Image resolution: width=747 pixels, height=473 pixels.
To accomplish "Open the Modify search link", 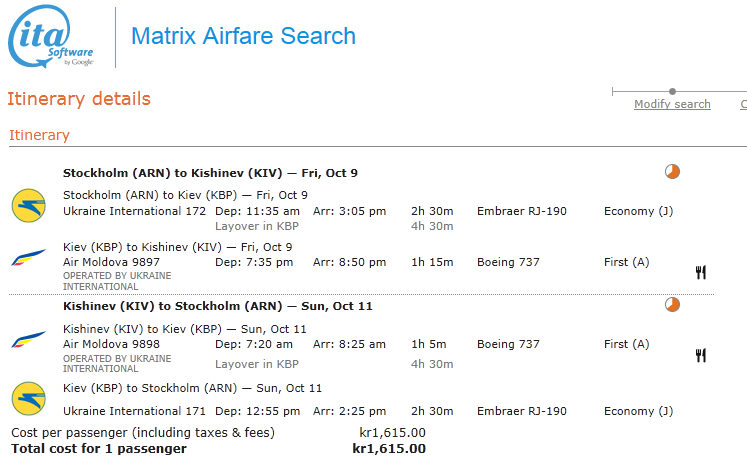I will 672,104.
